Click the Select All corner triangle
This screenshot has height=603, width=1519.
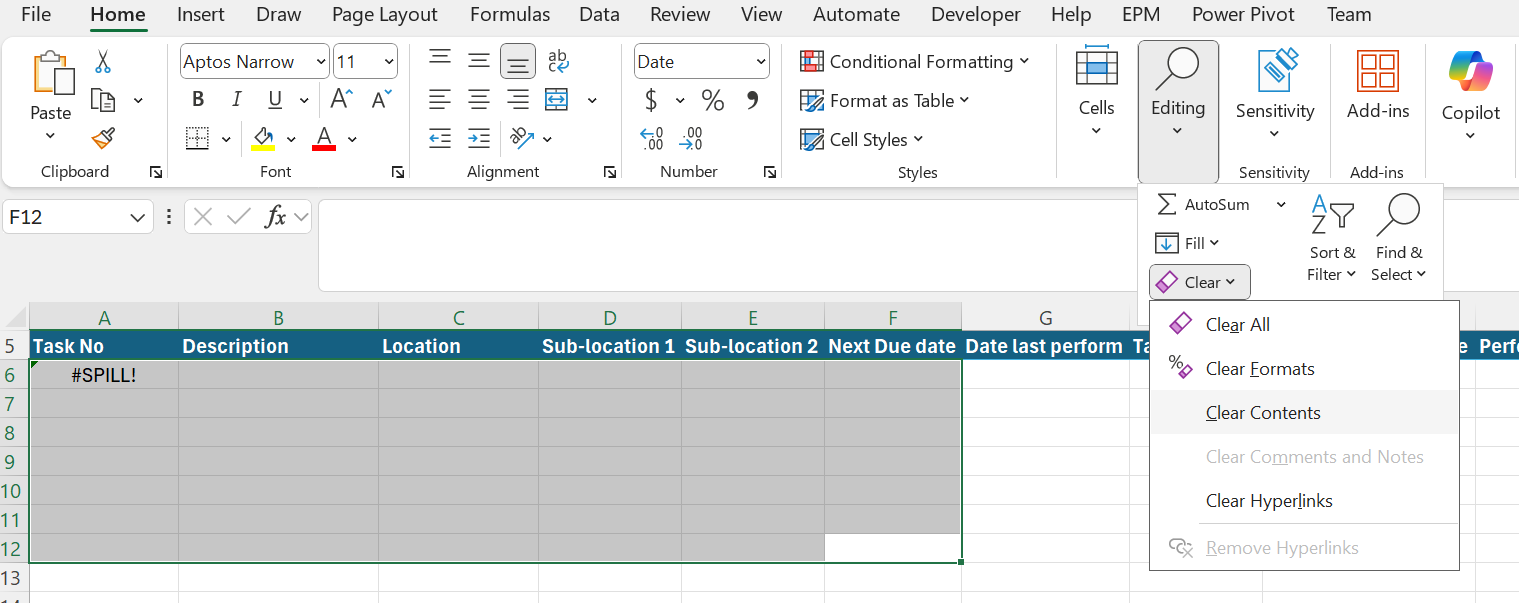(15, 318)
